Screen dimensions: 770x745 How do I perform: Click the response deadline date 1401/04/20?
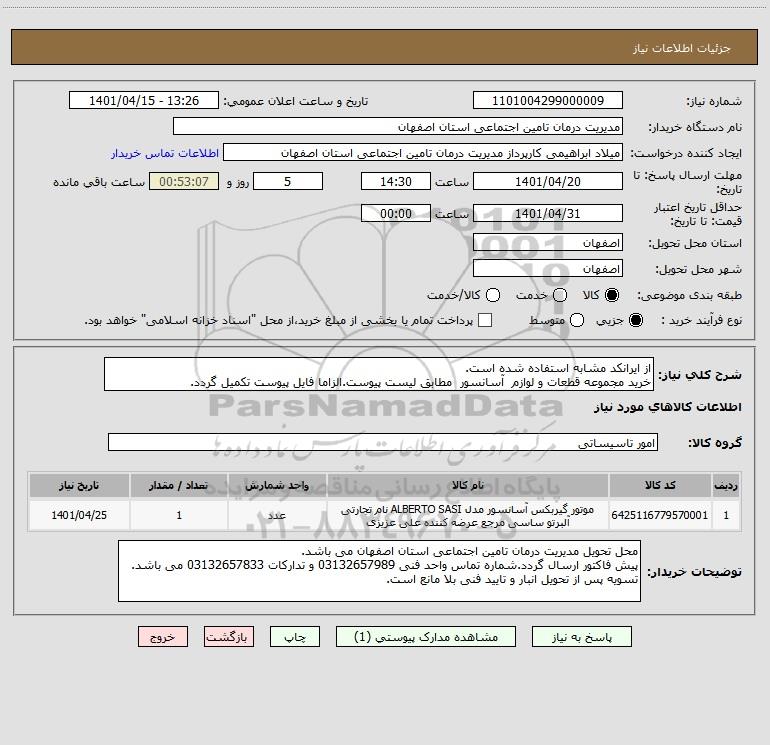(x=548, y=181)
